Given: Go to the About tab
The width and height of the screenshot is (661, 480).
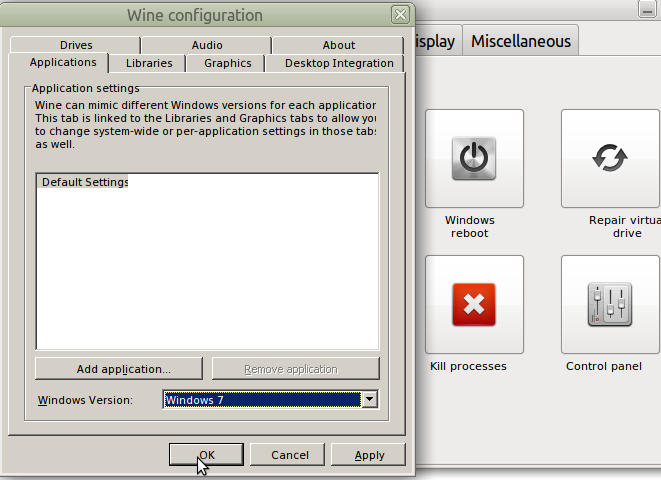Looking at the screenshot, I should point(339,45).
